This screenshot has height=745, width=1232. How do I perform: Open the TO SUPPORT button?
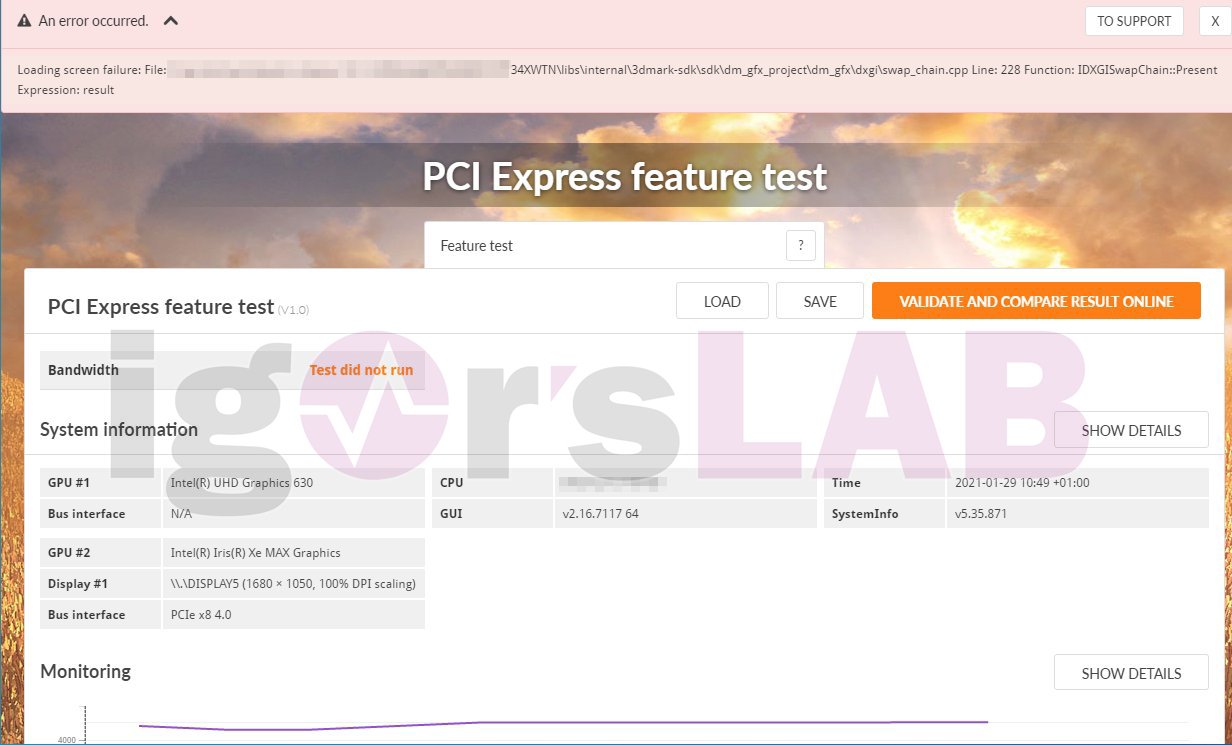coord(1134,21)
